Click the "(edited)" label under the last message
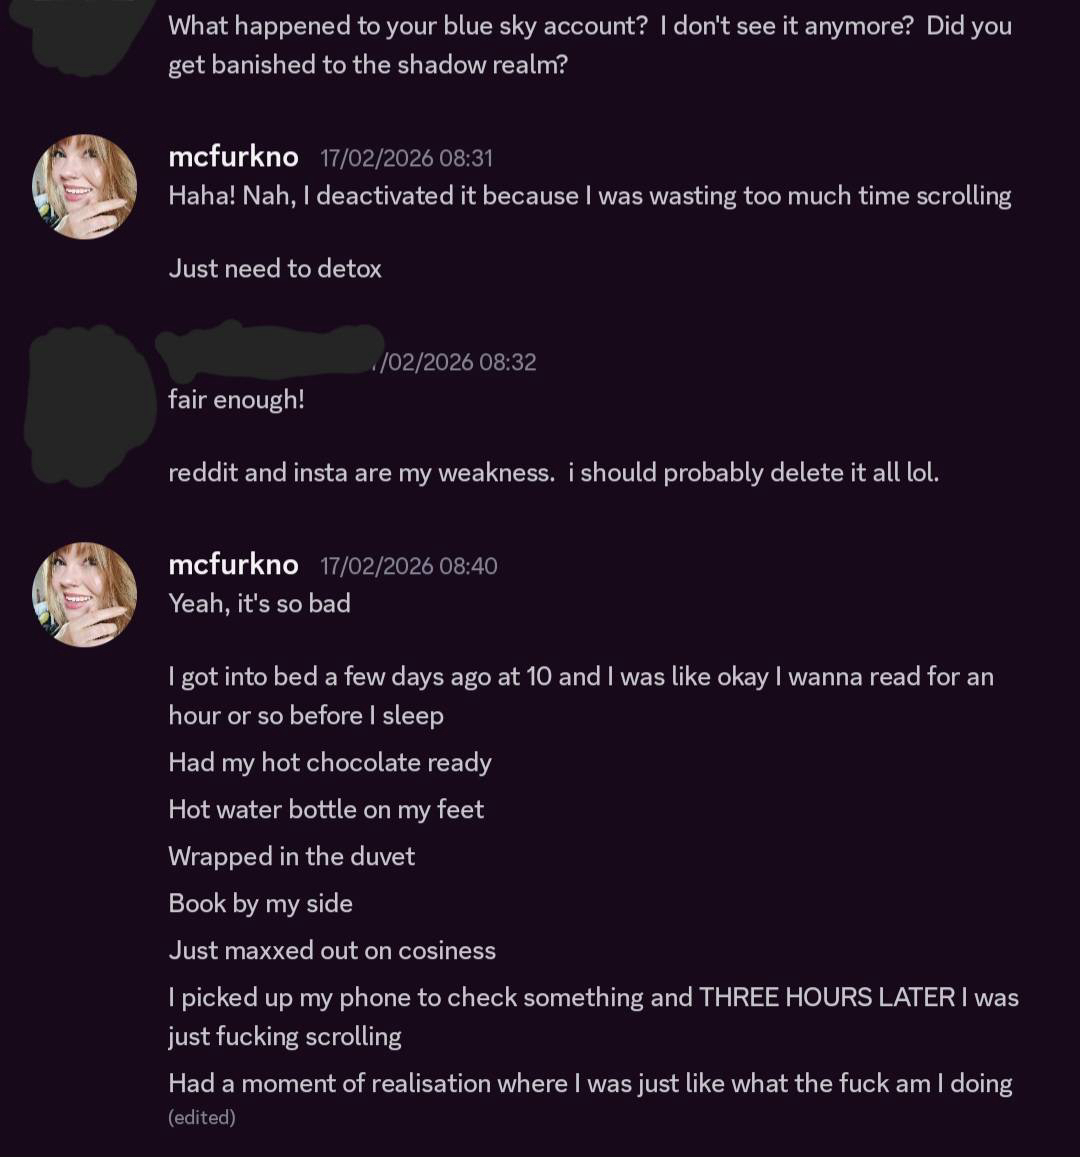1080x1157 pixels. pos(202,1118)
